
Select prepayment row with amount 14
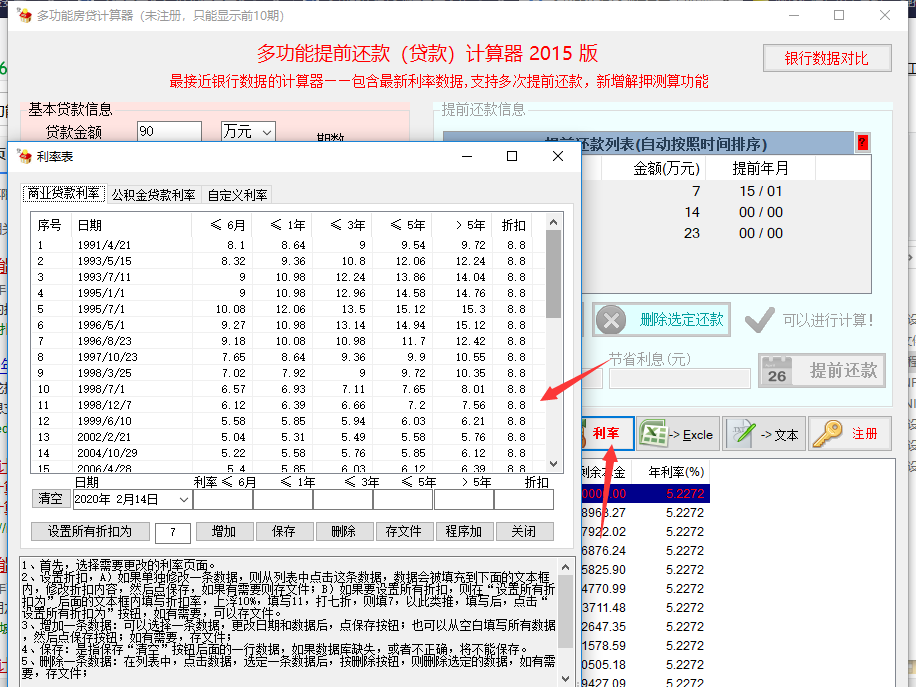(726, 212)
